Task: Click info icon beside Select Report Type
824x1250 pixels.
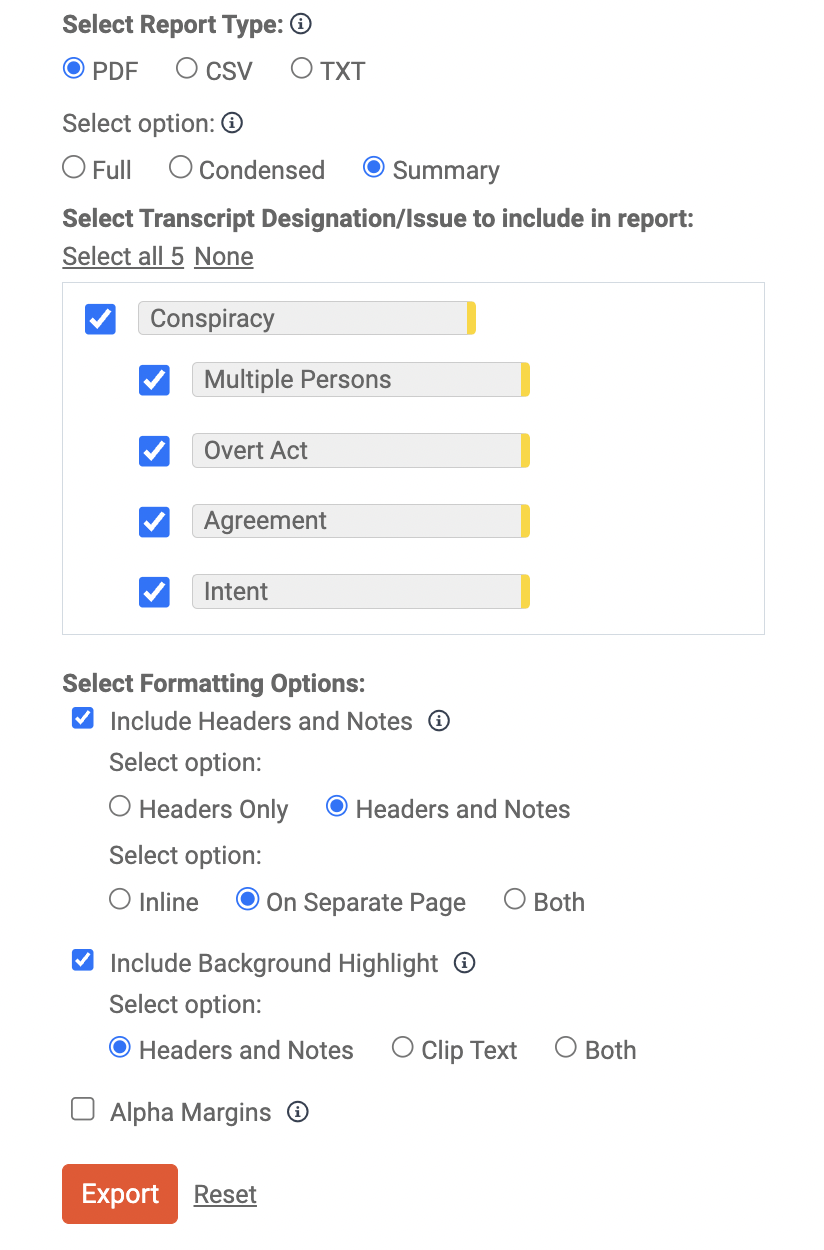Action: point(301,24)
